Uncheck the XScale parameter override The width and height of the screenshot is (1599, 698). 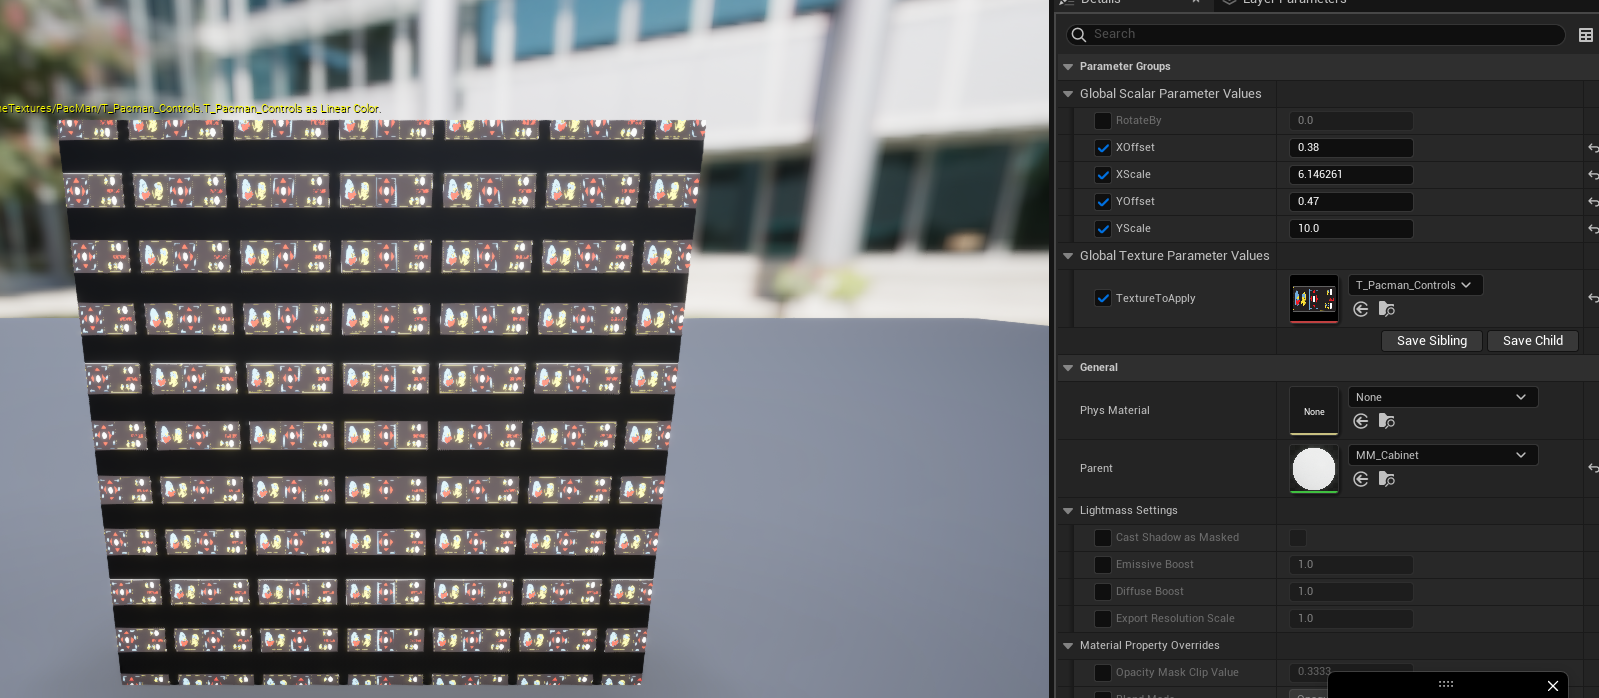[x=1103, y=175]
